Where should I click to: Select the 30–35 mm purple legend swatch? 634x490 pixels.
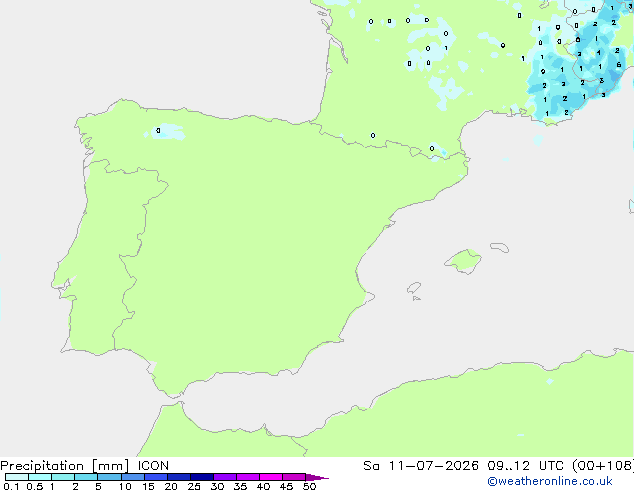pyautogui.click(x=225, y=477)
